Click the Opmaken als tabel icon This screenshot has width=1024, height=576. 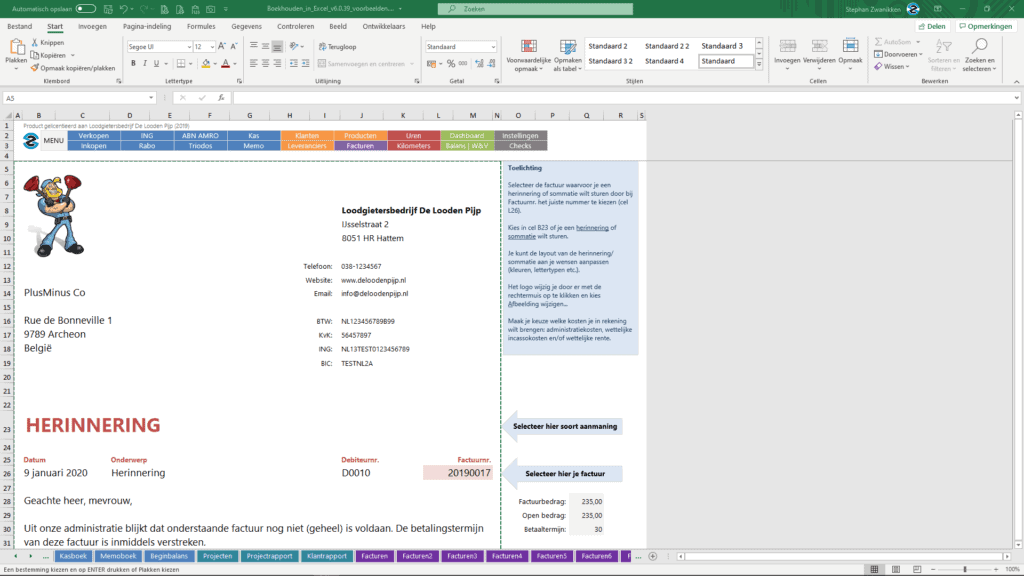coord(567,46)
